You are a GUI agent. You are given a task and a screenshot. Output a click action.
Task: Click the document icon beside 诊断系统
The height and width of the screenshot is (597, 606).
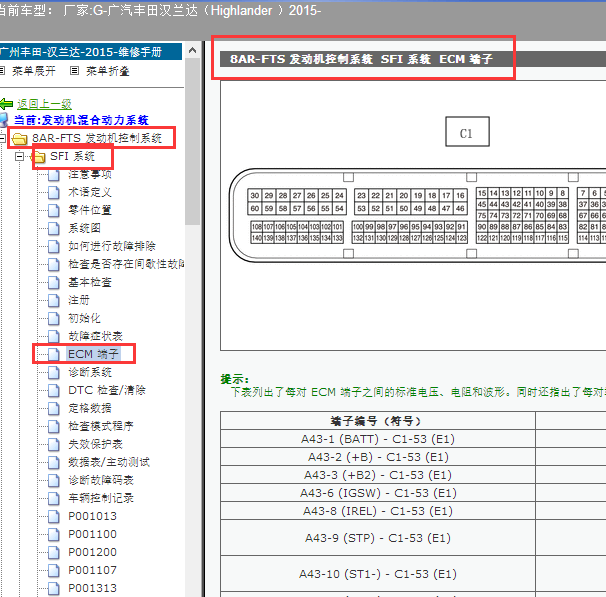[54, 372]
